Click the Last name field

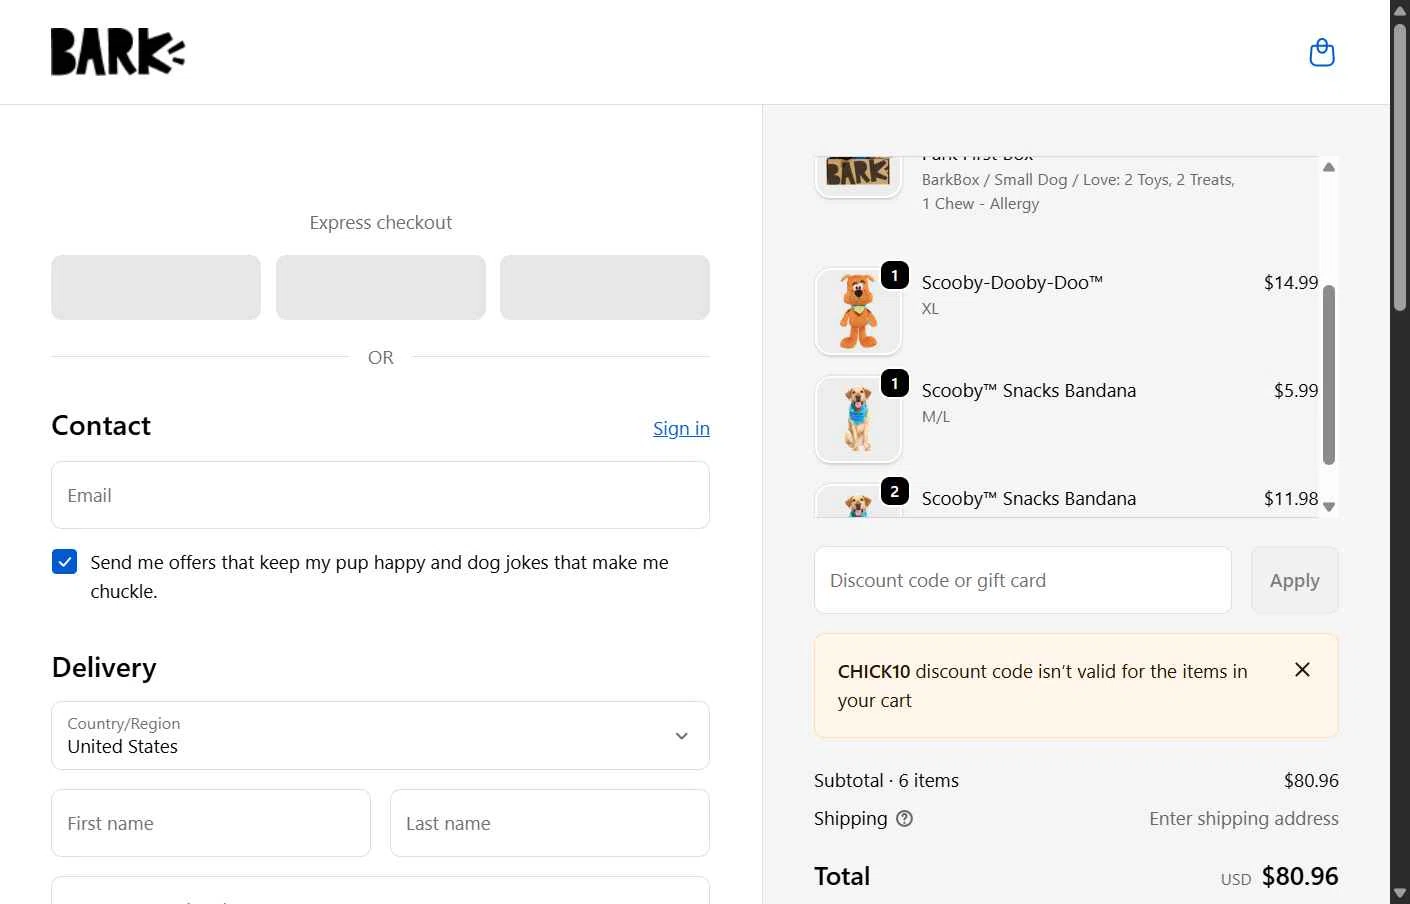(x=549, y=823)
